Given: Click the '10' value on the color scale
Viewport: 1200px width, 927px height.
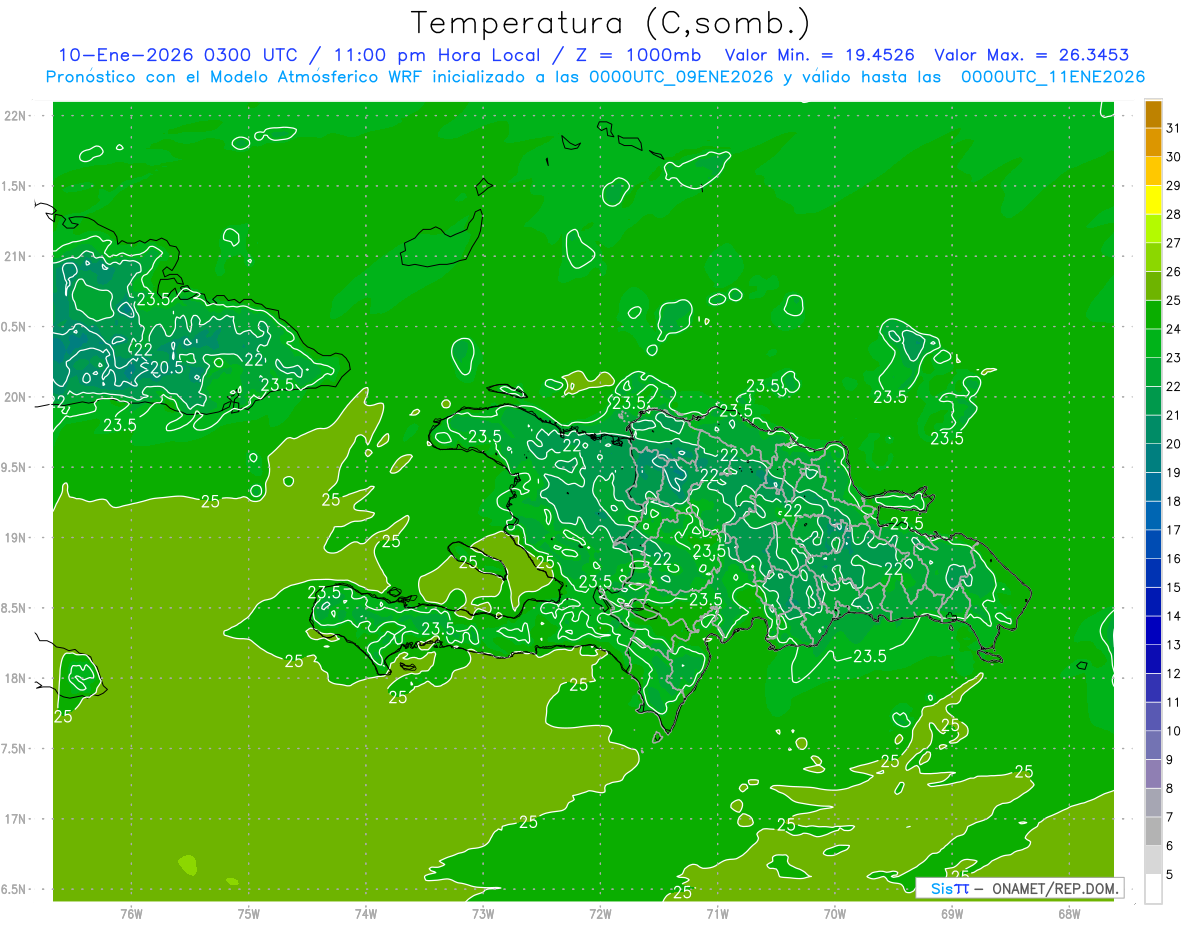Looking at the screenshot, I should pyautogui.click(x=1174, y=731).
